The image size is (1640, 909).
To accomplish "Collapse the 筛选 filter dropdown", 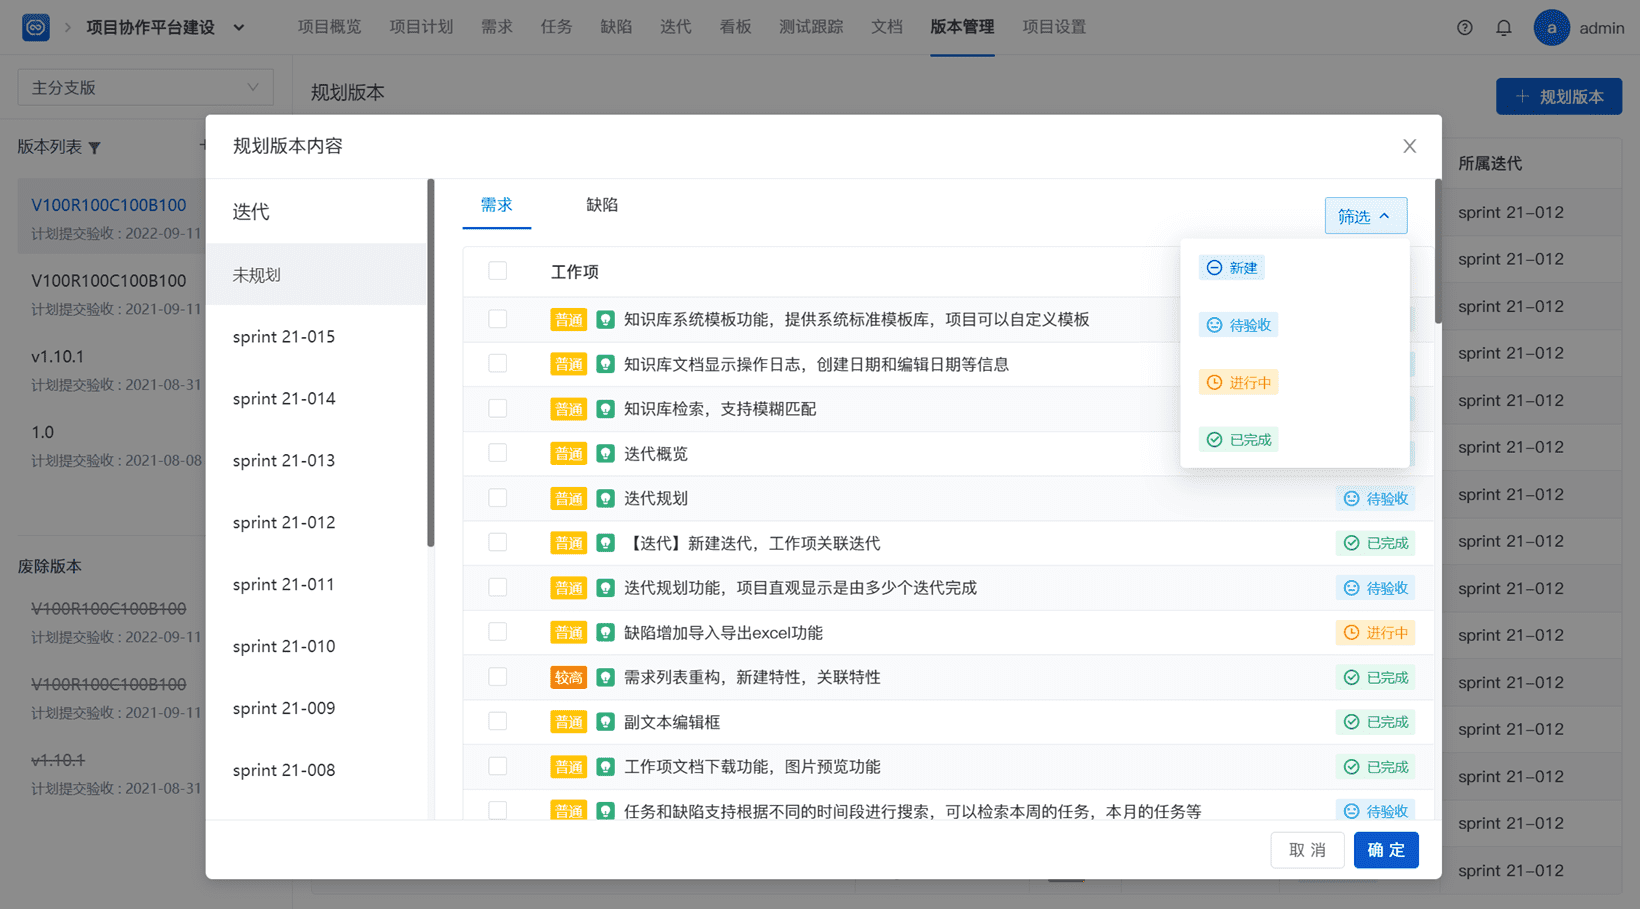I will click(1366, 216).
